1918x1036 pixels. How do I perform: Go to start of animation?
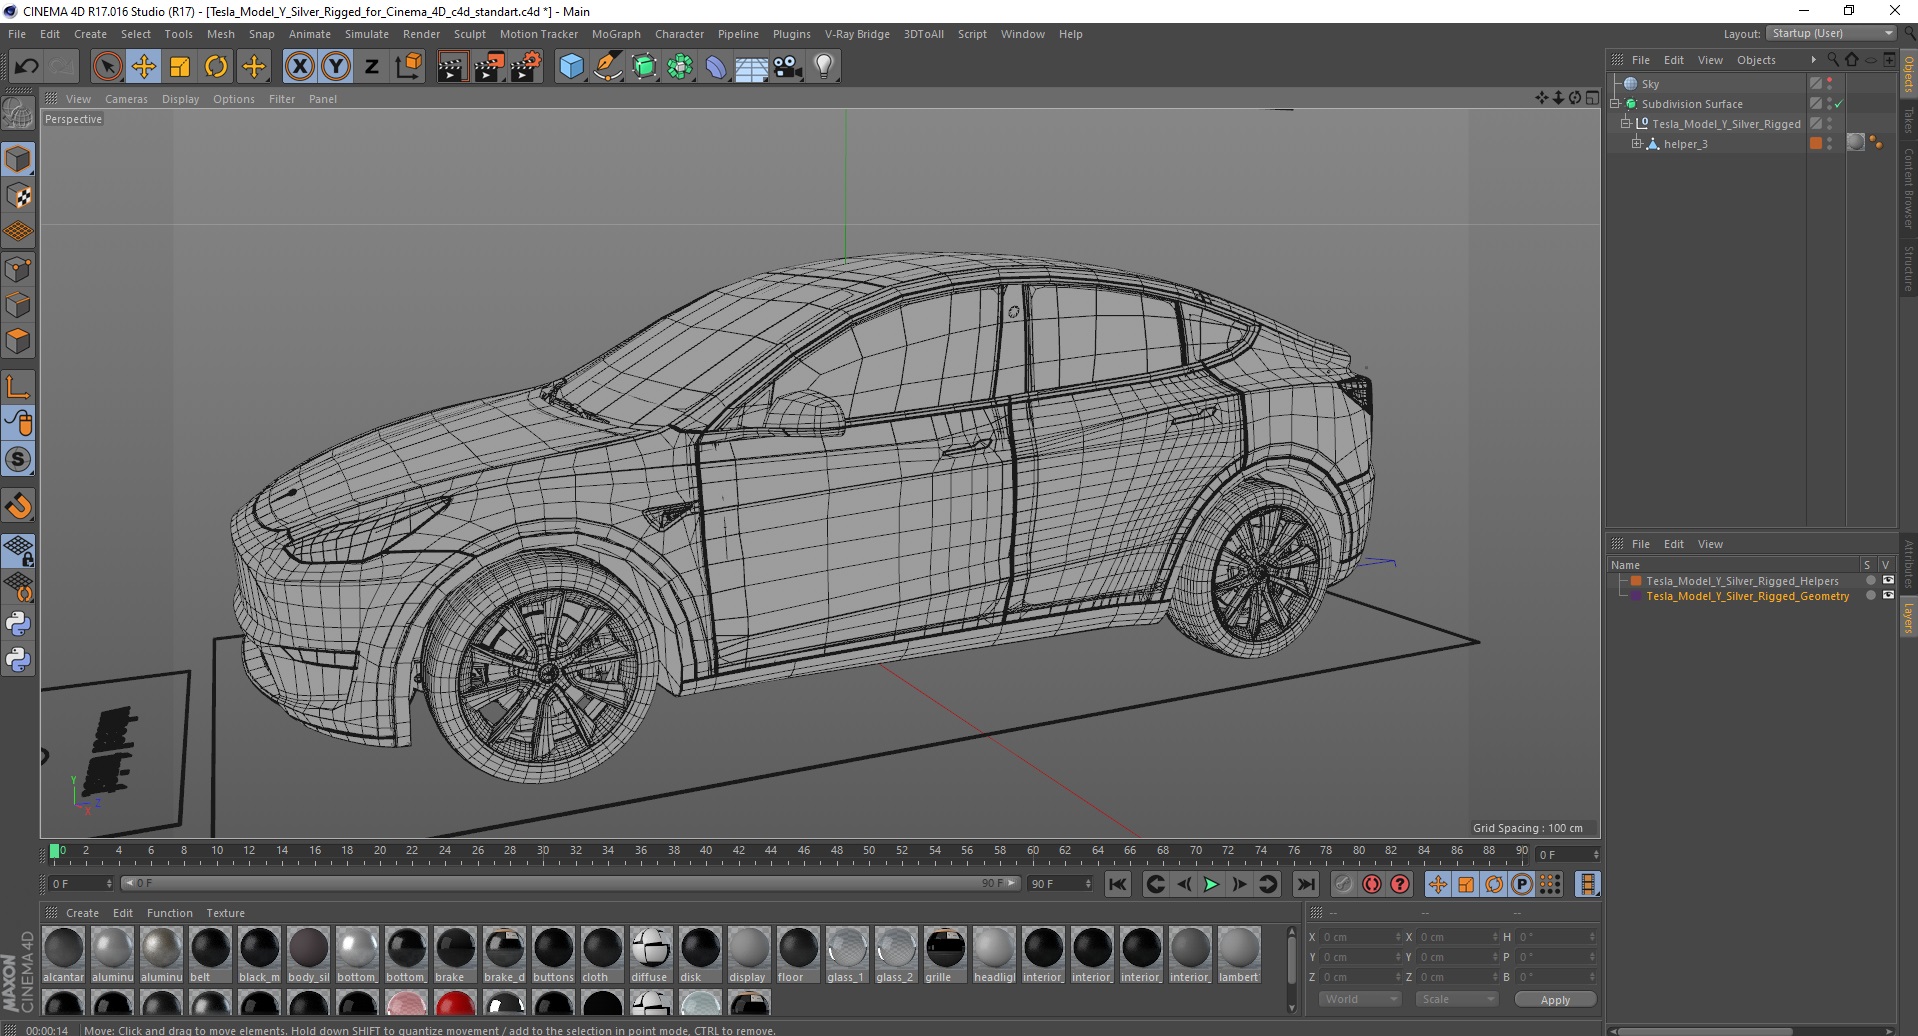click(1118, 884)
